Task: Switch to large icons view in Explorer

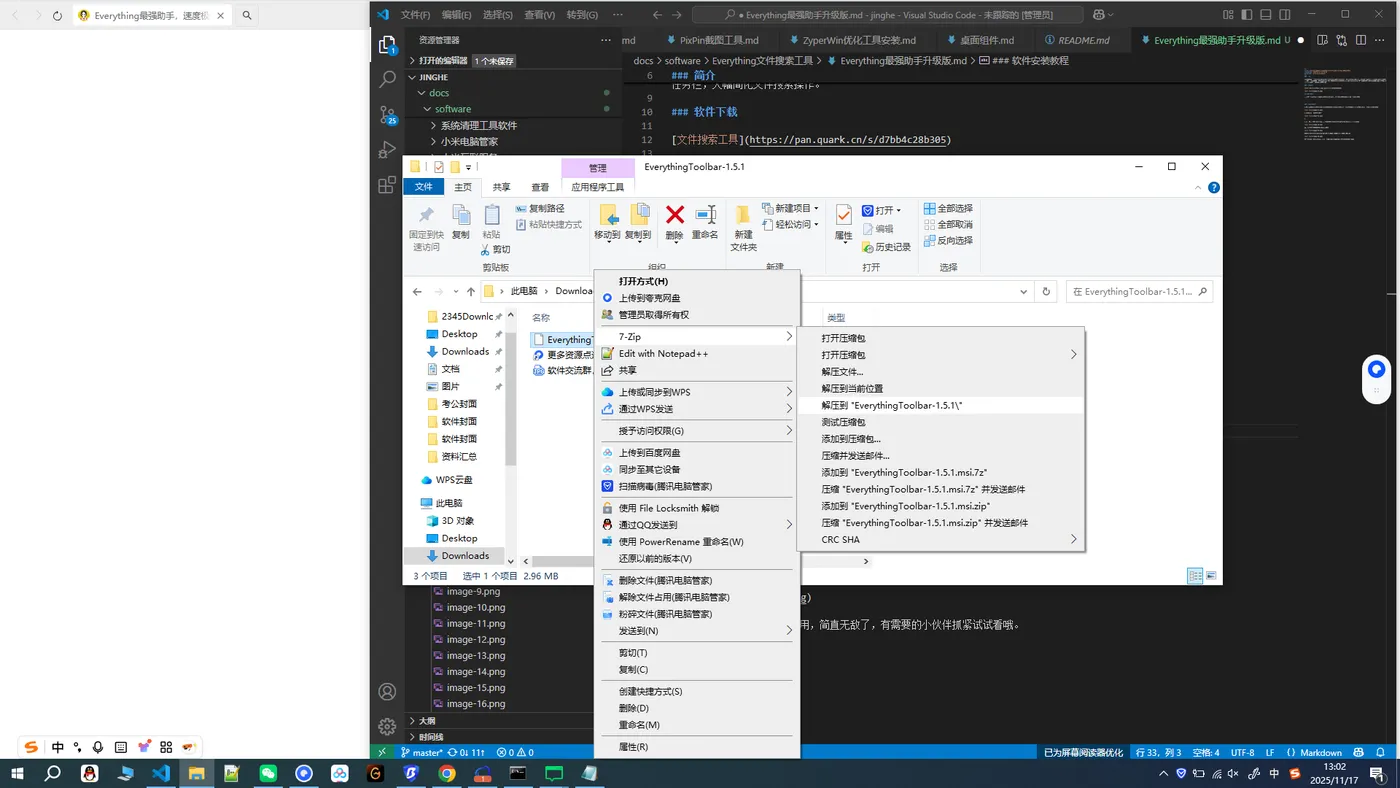Action: pos(1212,576)
